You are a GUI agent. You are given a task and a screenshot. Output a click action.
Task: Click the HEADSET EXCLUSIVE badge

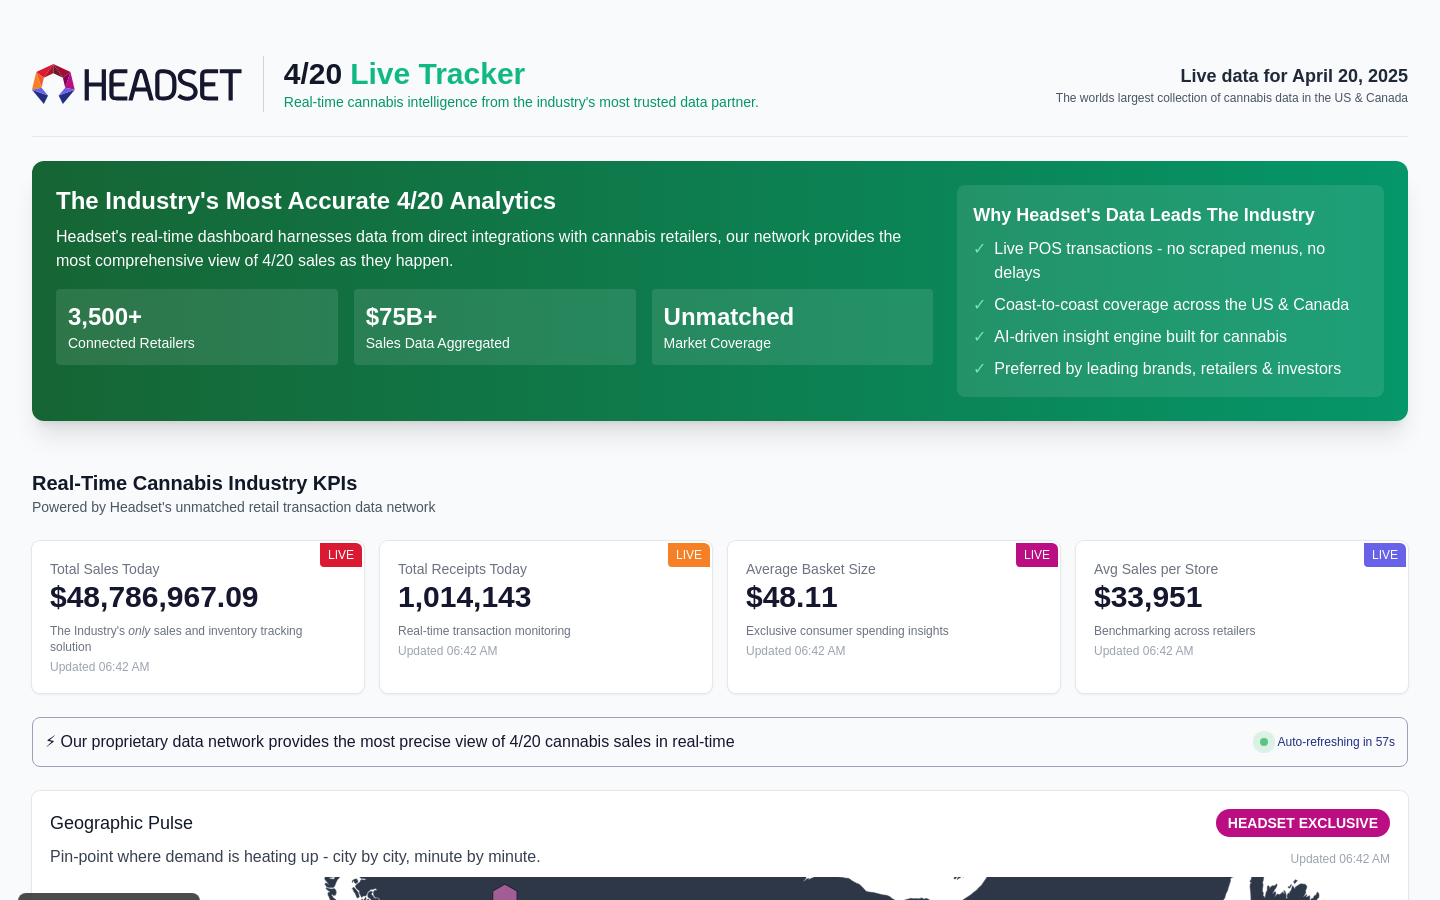[x=1303, y=823]
